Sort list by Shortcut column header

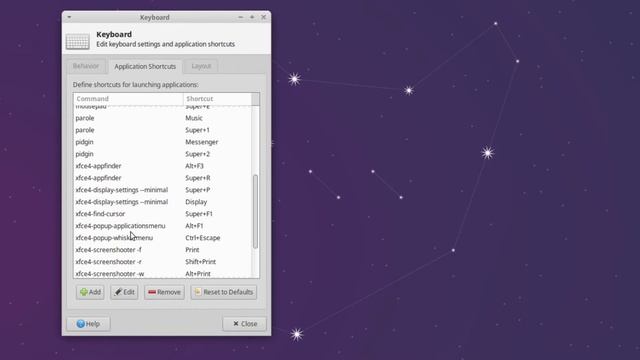tap(217, 99)
